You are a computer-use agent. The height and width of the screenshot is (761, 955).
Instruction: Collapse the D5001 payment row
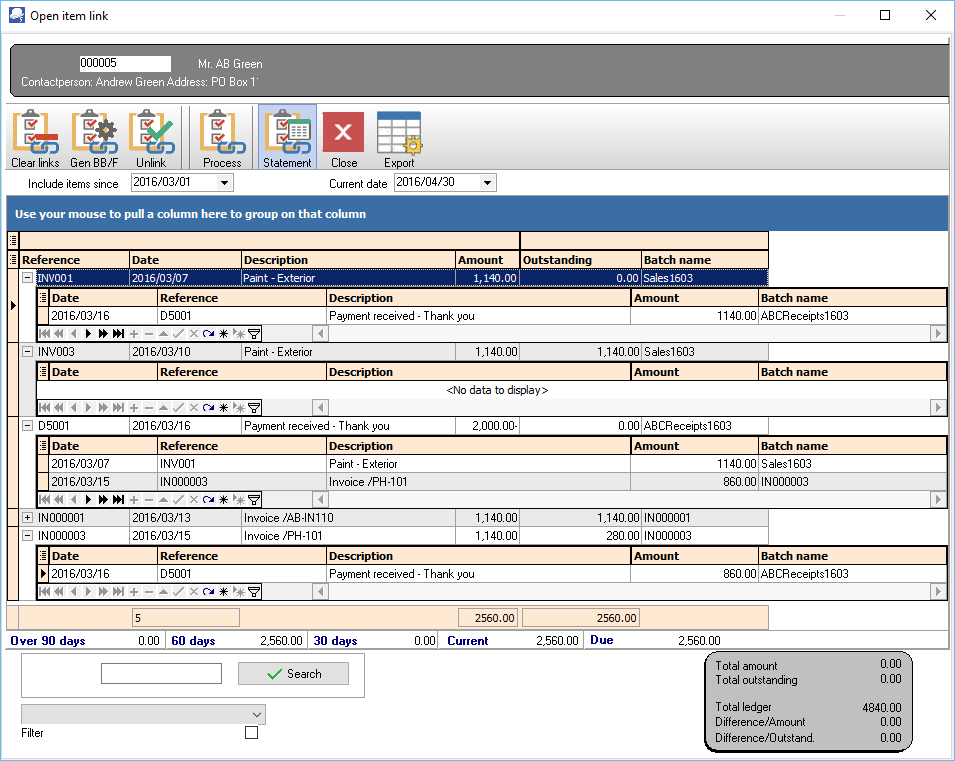click(27, 426)
